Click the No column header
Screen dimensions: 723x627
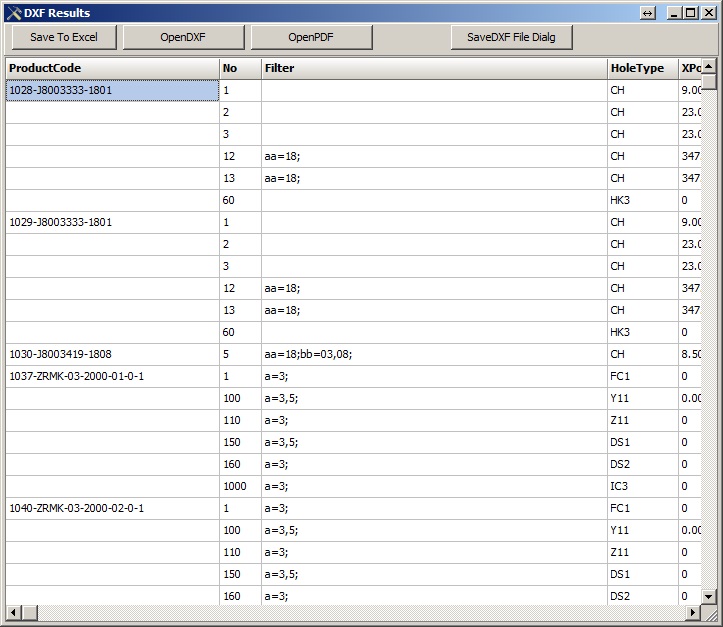(240, 68)
